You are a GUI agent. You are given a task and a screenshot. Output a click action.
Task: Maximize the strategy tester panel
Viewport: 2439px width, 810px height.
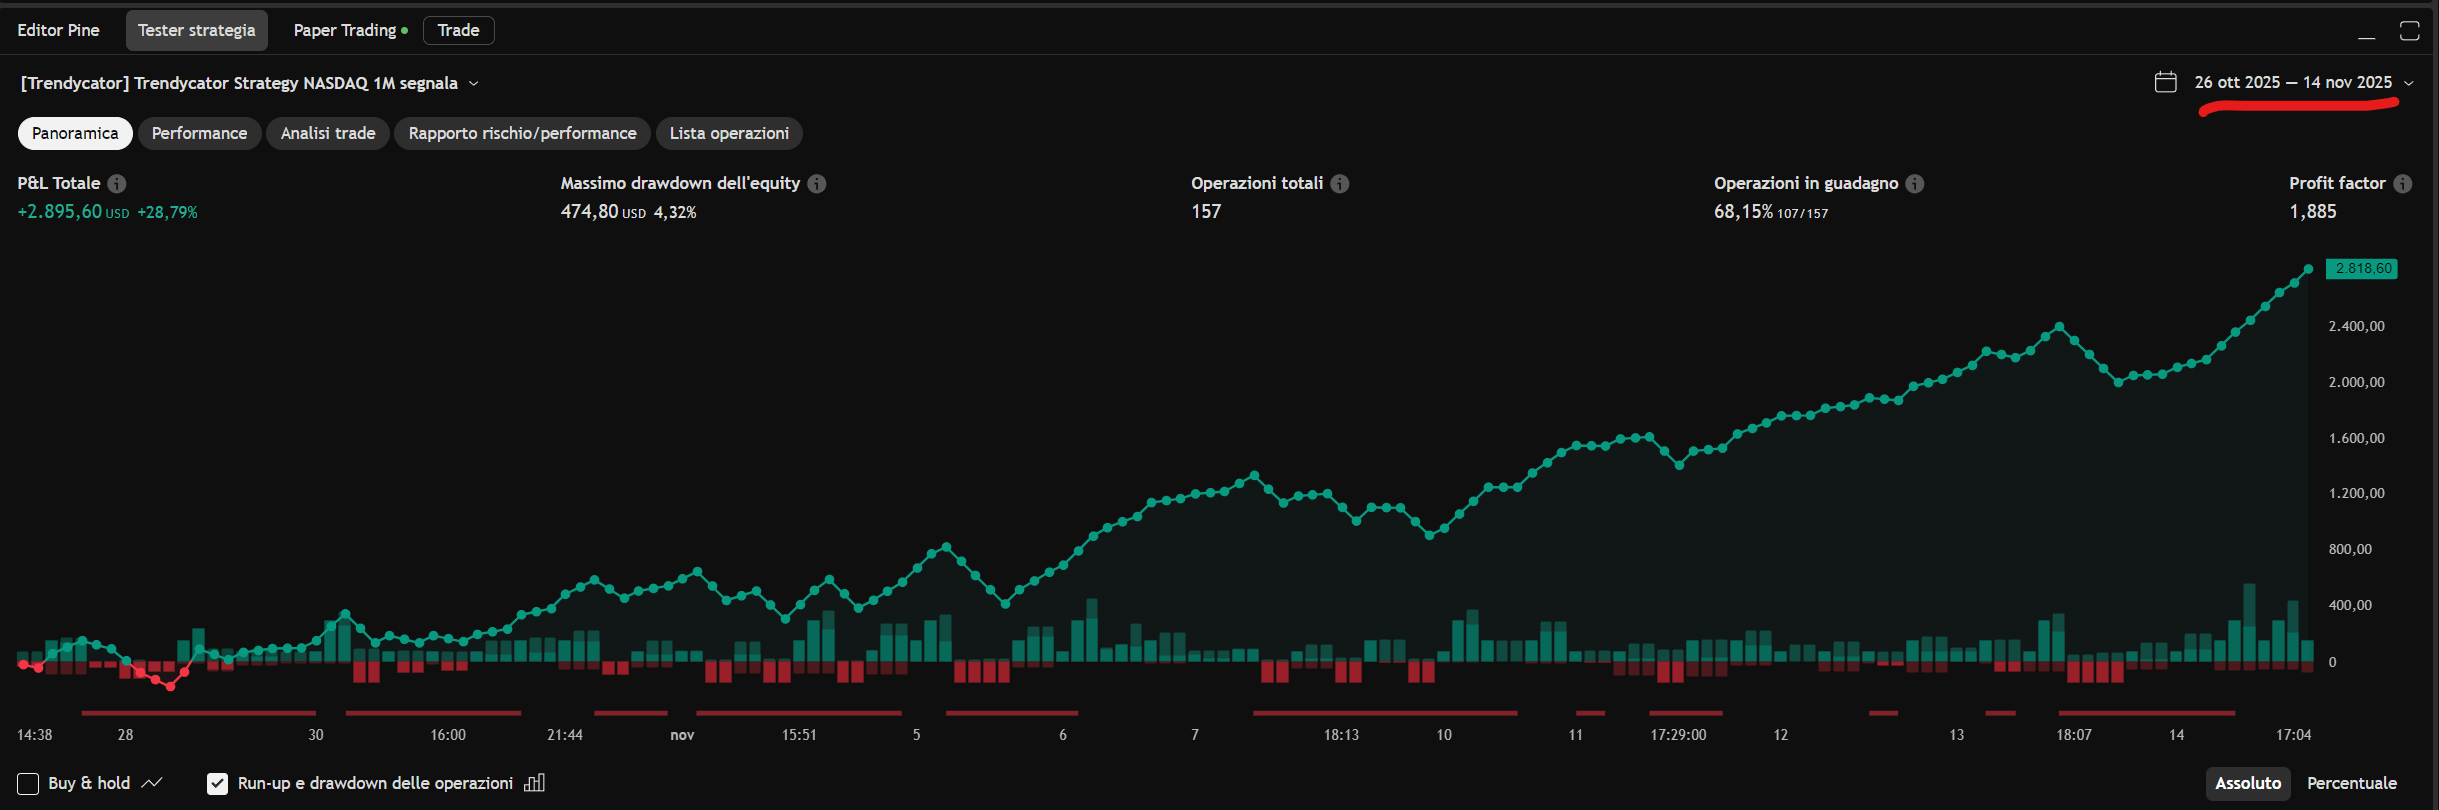pyautogui.click(x=2410, y=31)
